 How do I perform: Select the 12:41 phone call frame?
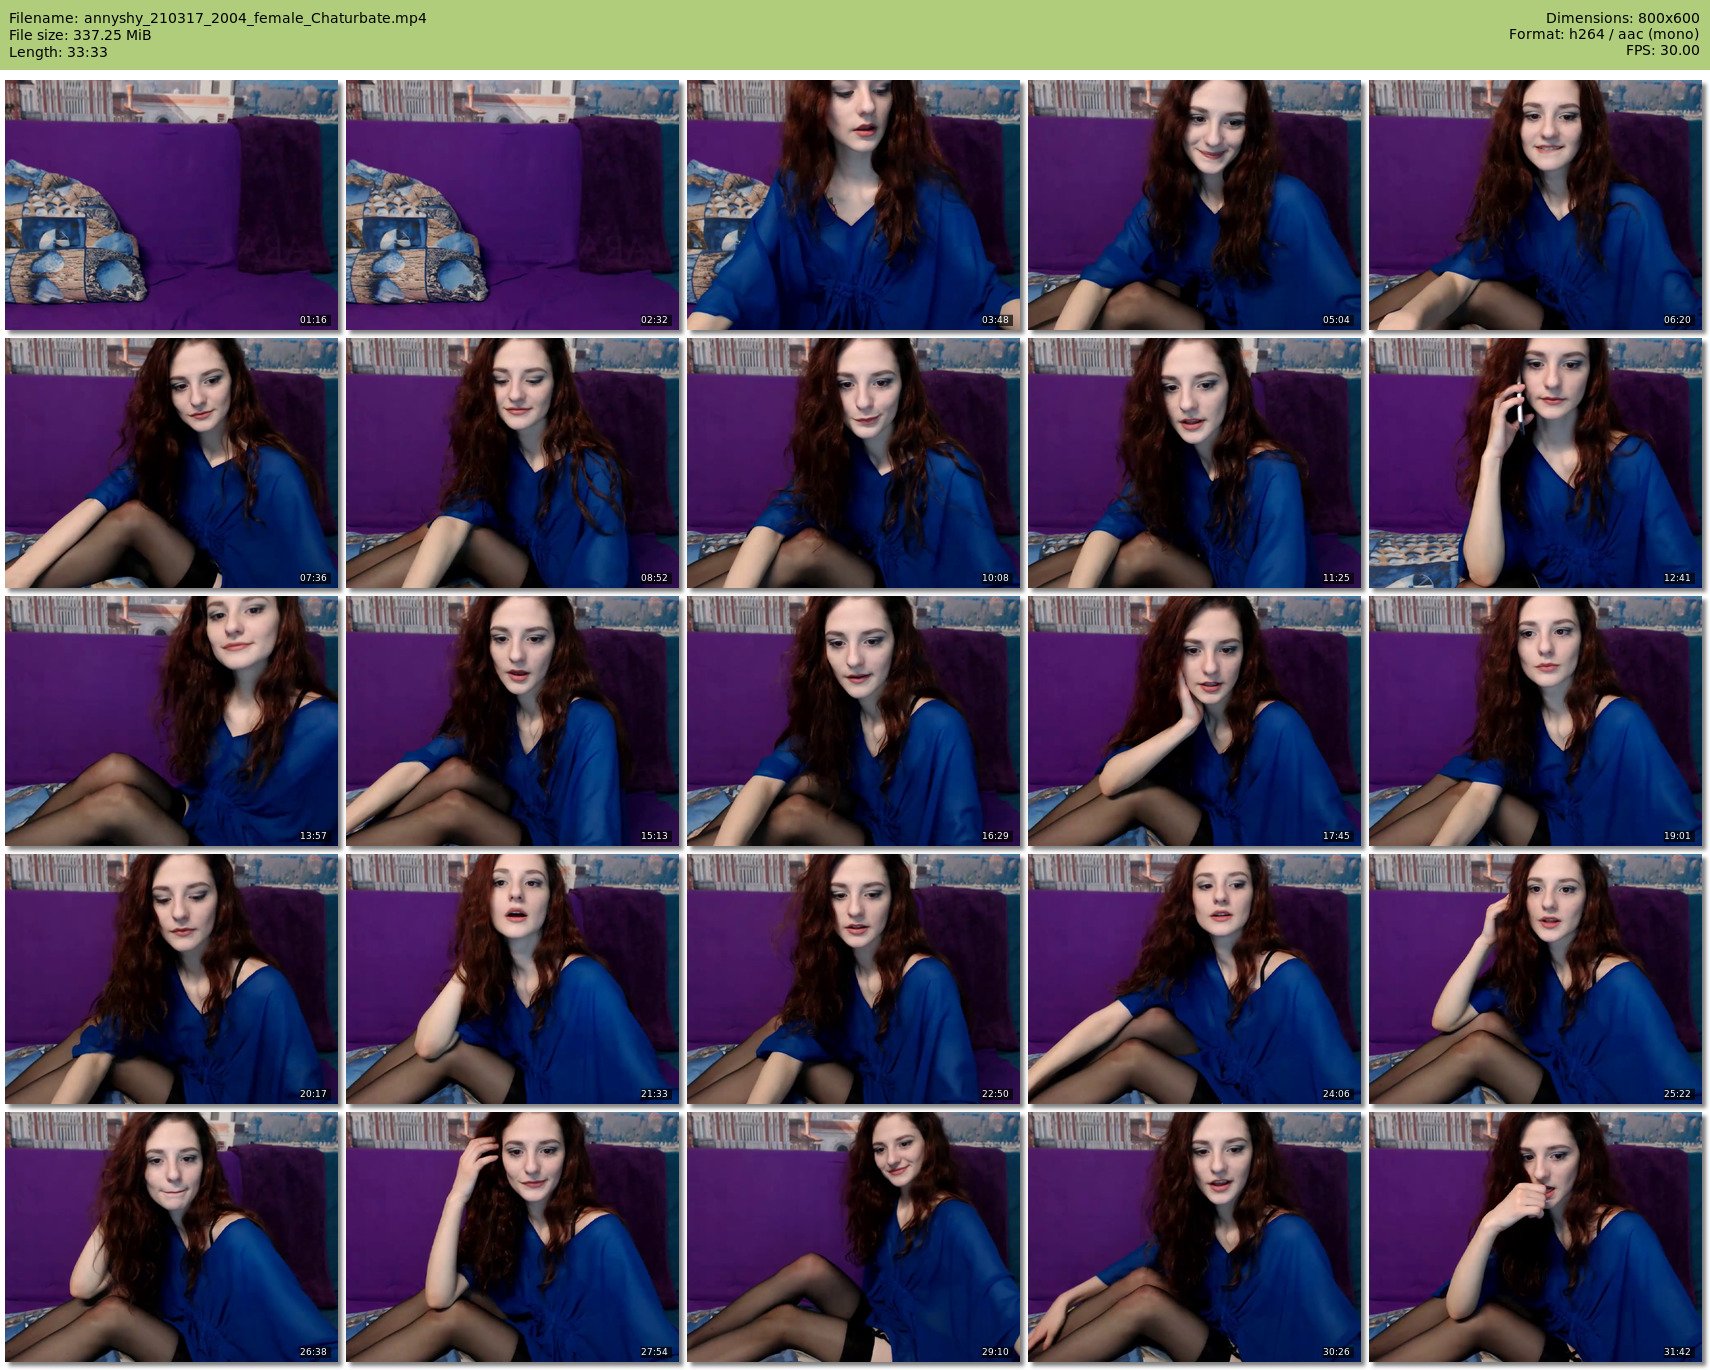pos(1536,463)
